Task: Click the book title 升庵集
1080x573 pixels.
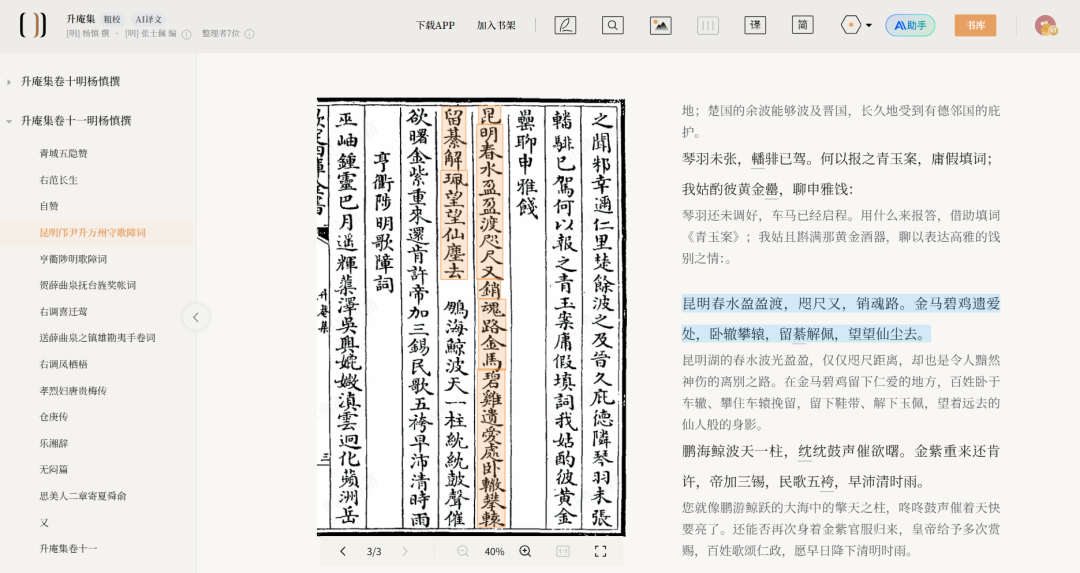Action: coord(81,19)
